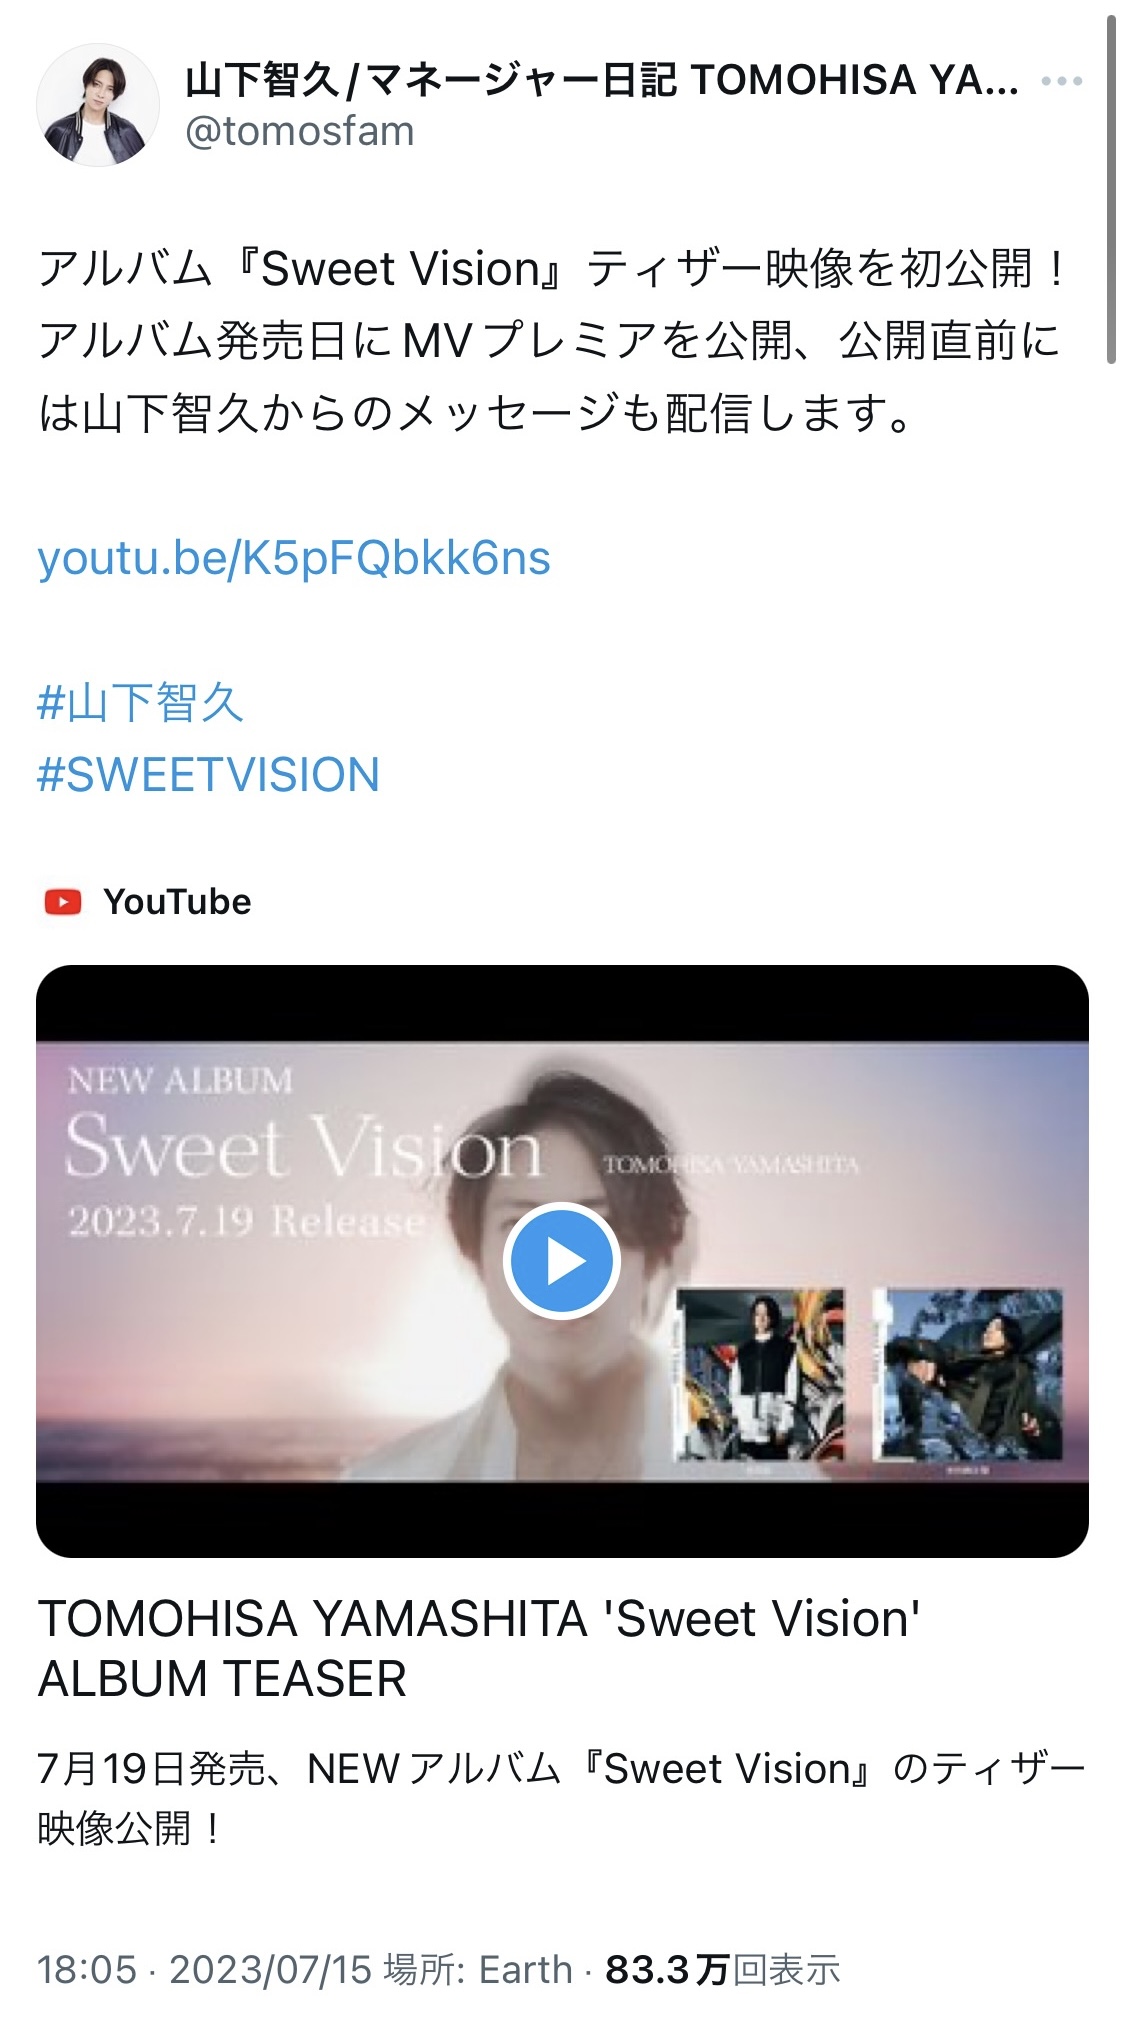This screenshot has height=2019, width=1125.
Task: Open the three-dot more options menu
Action: (x=1061, y=81)
